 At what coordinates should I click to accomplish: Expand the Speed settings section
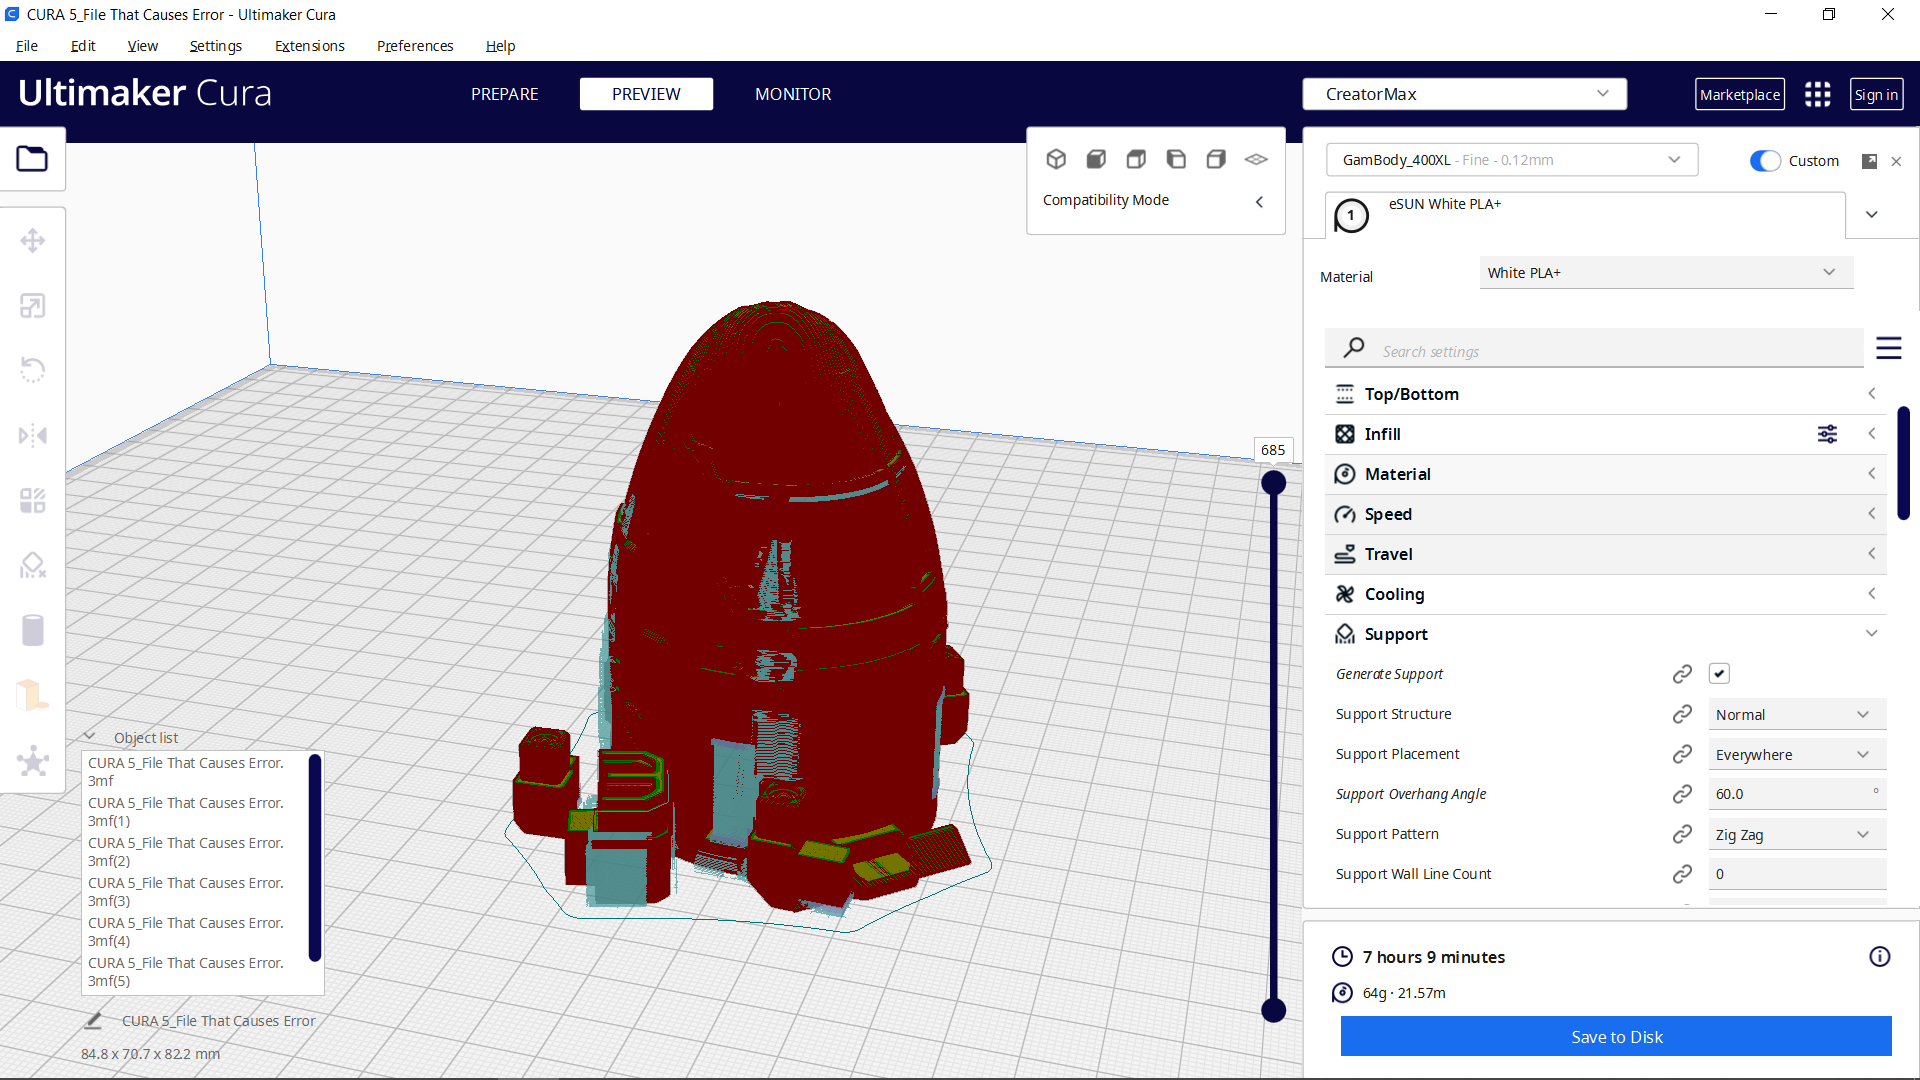(x=1605, y=514)
